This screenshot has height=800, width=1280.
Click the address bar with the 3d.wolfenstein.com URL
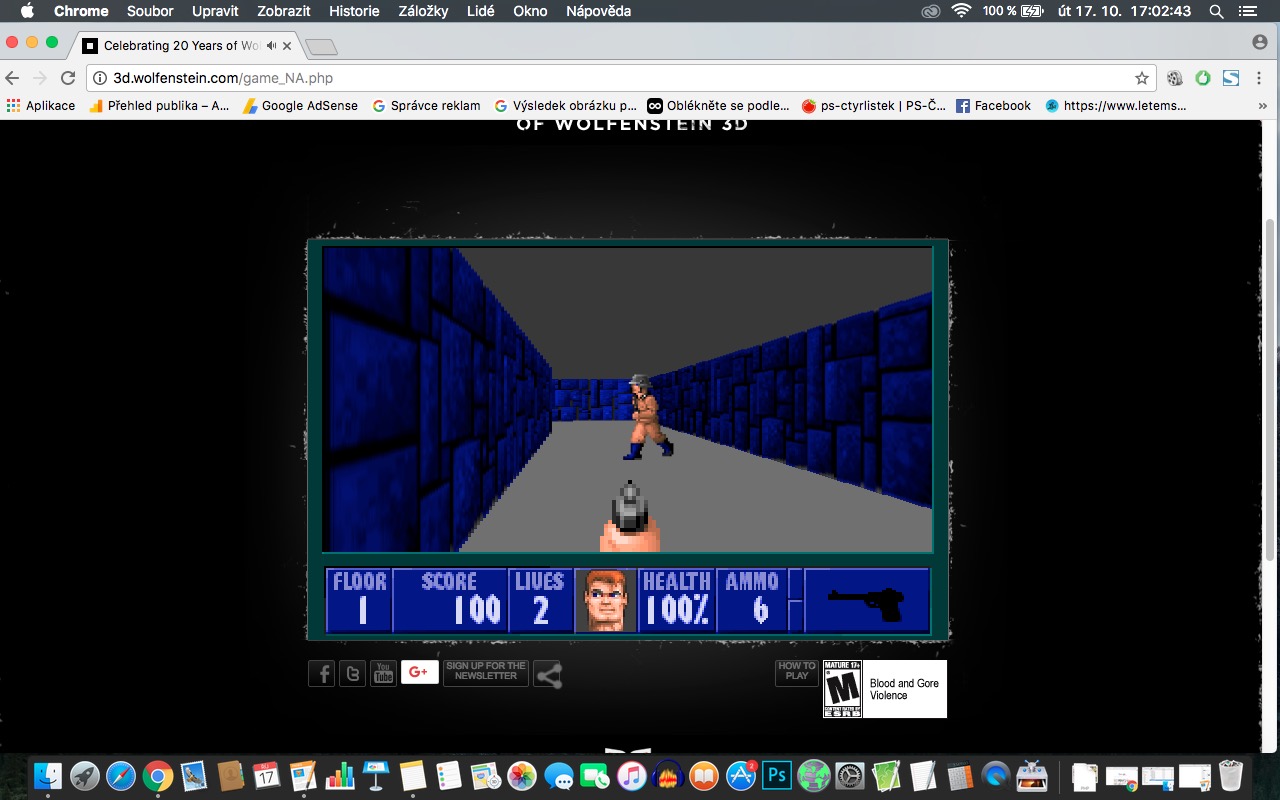tap(620, 78)
